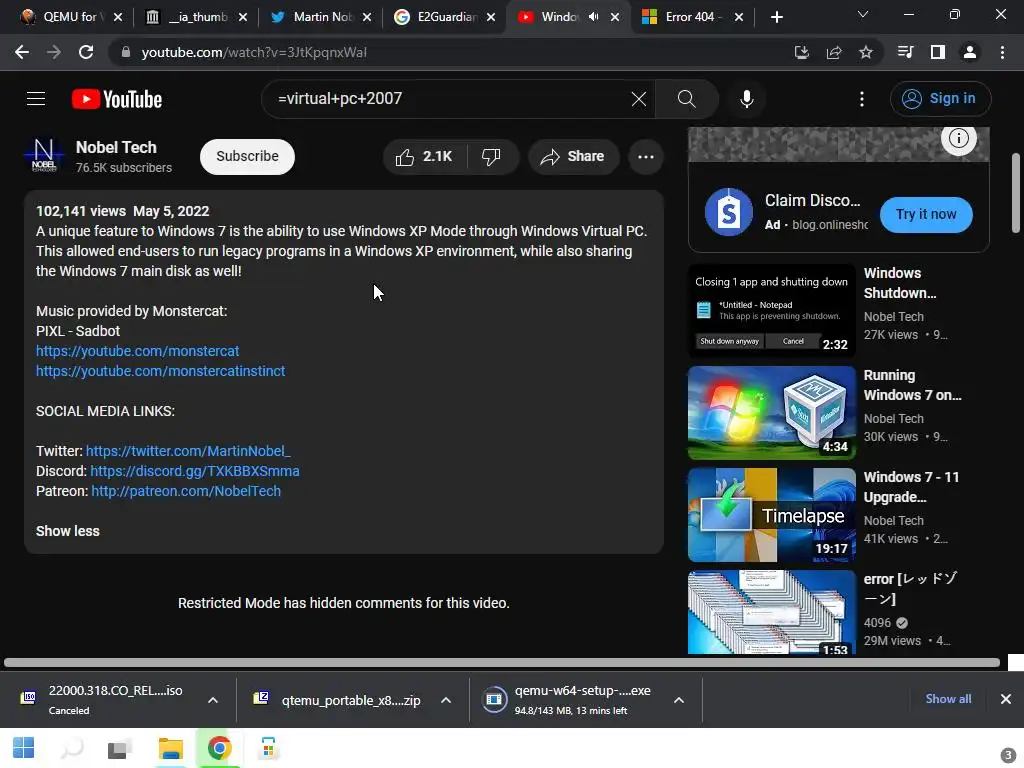Click the search magnifier button
The height and width of the screenshot is (768, 1024).
coord(686,99)
